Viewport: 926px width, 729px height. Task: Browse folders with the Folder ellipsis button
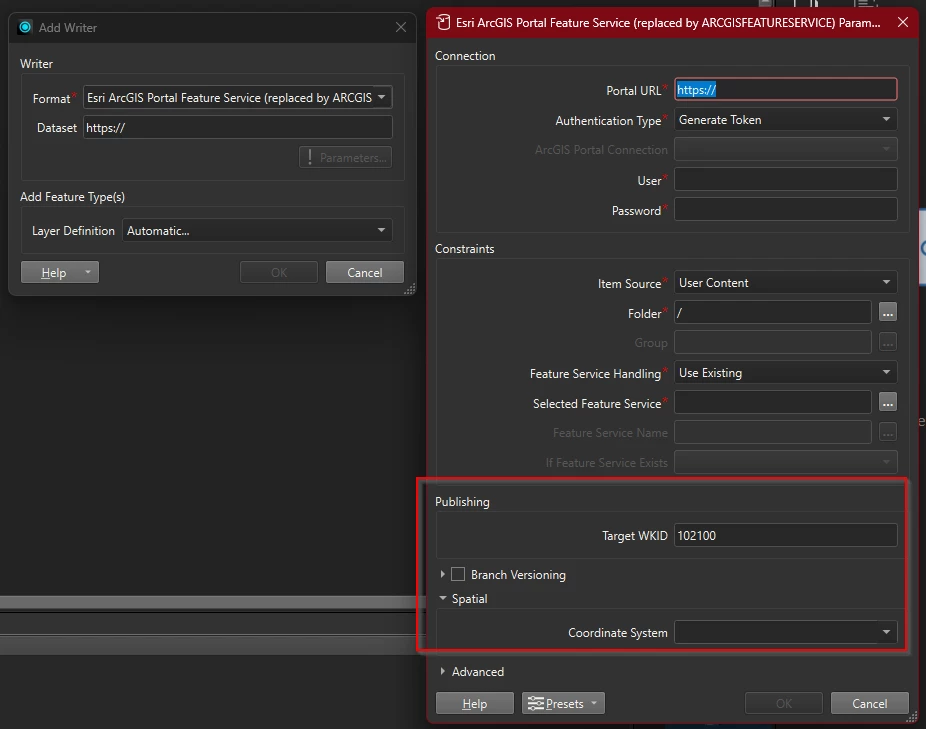(x=888, y=313)
